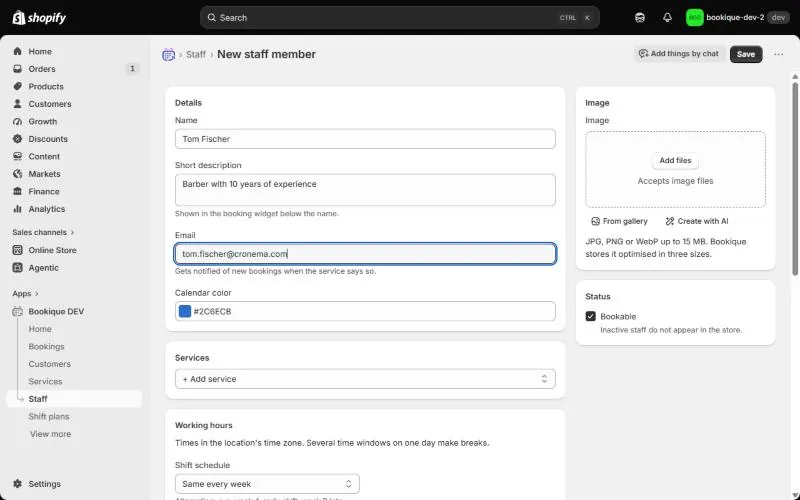Open the Add service combo box

365,379
